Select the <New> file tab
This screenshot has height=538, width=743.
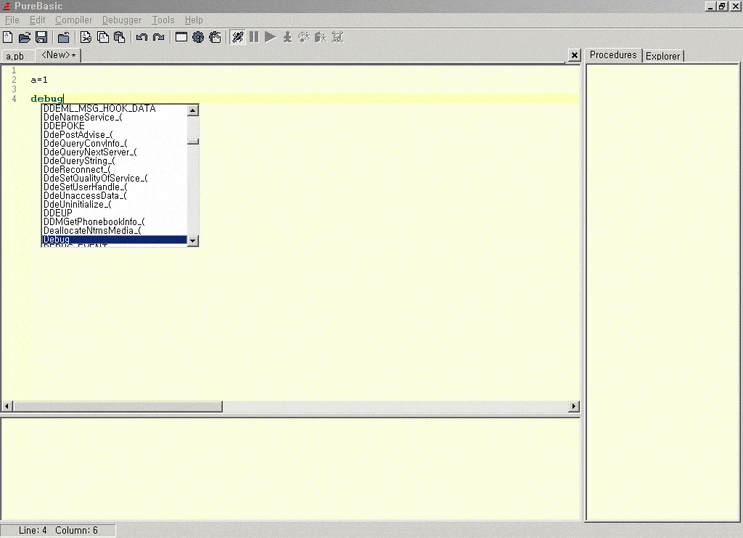tap(58, 55)
